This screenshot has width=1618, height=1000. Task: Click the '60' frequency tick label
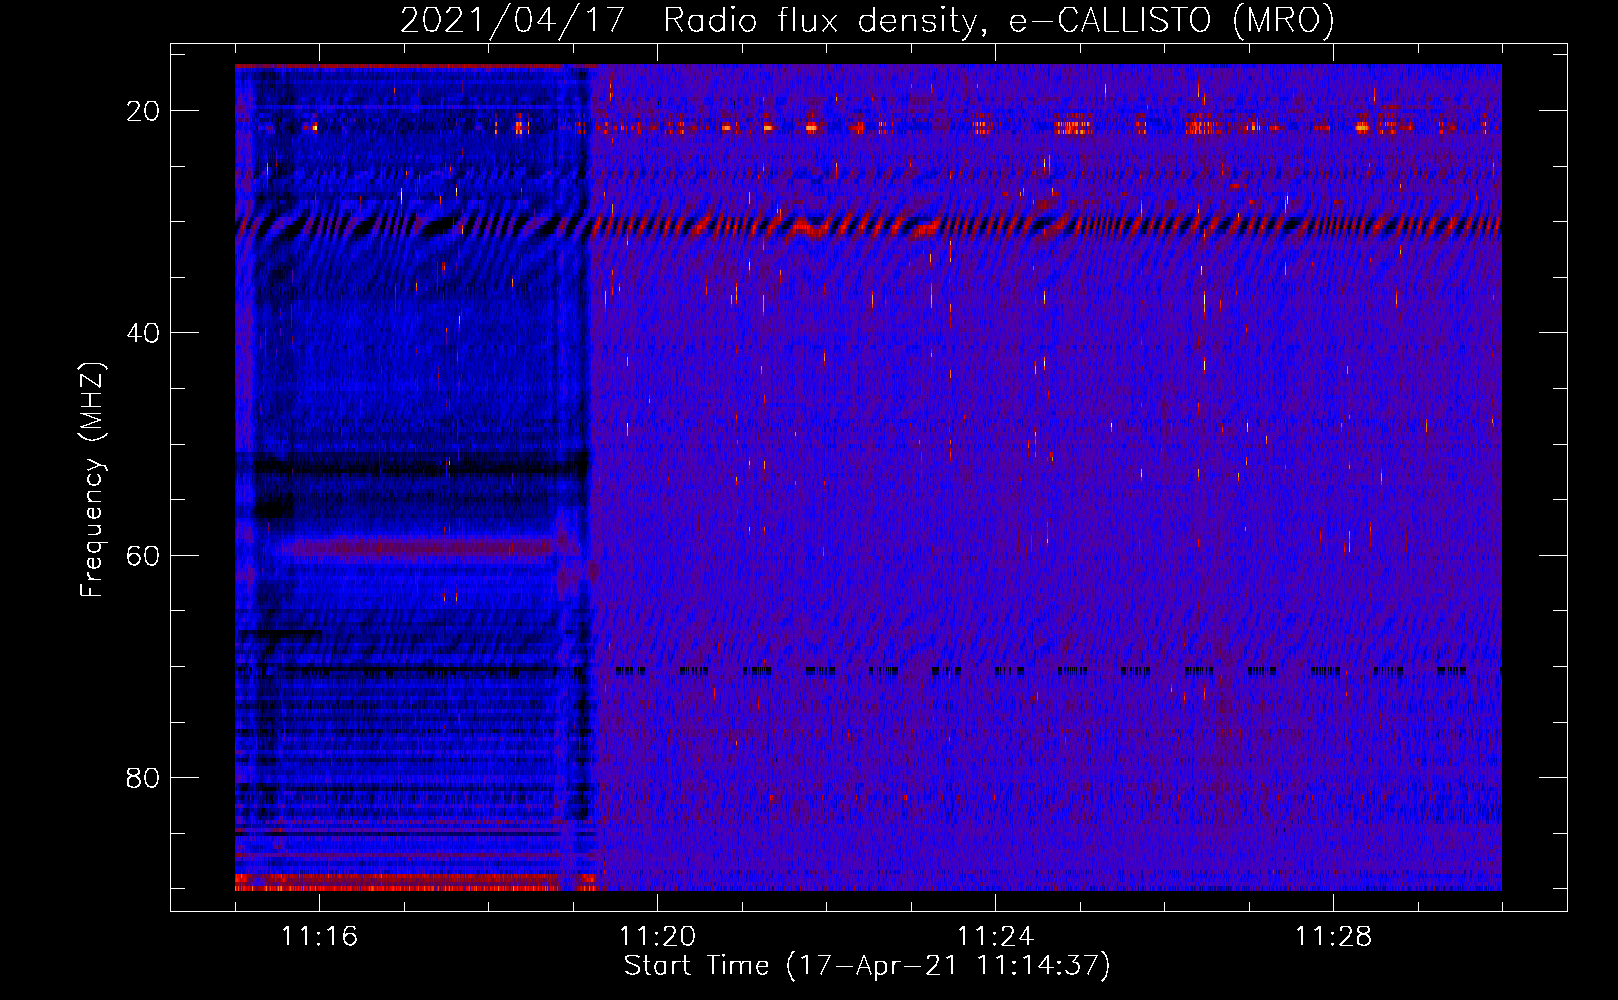tap(143, 555)
